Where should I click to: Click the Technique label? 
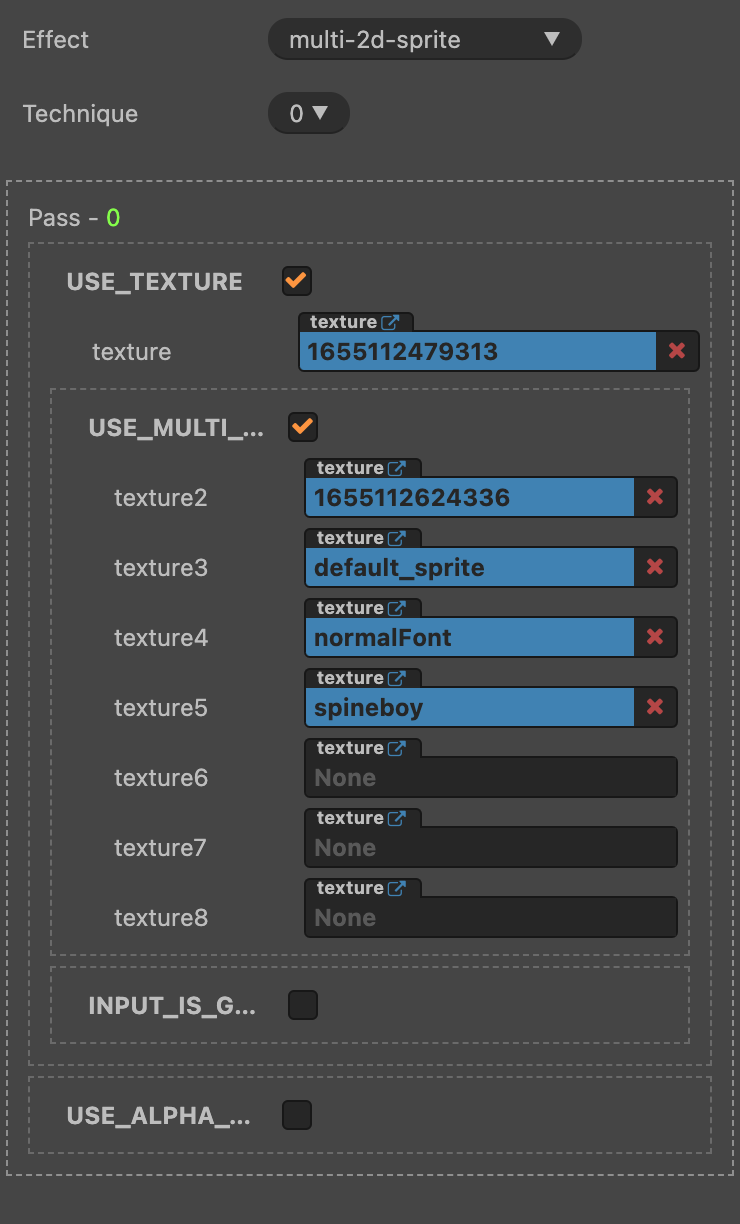(x=81, y=114)
